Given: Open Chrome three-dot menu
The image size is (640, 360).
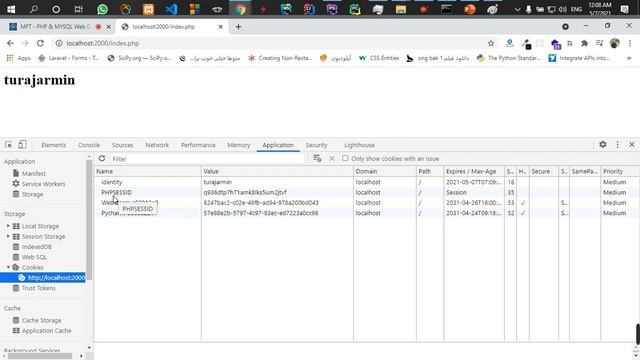Looking at the screenshot, I should pos(630,43).
